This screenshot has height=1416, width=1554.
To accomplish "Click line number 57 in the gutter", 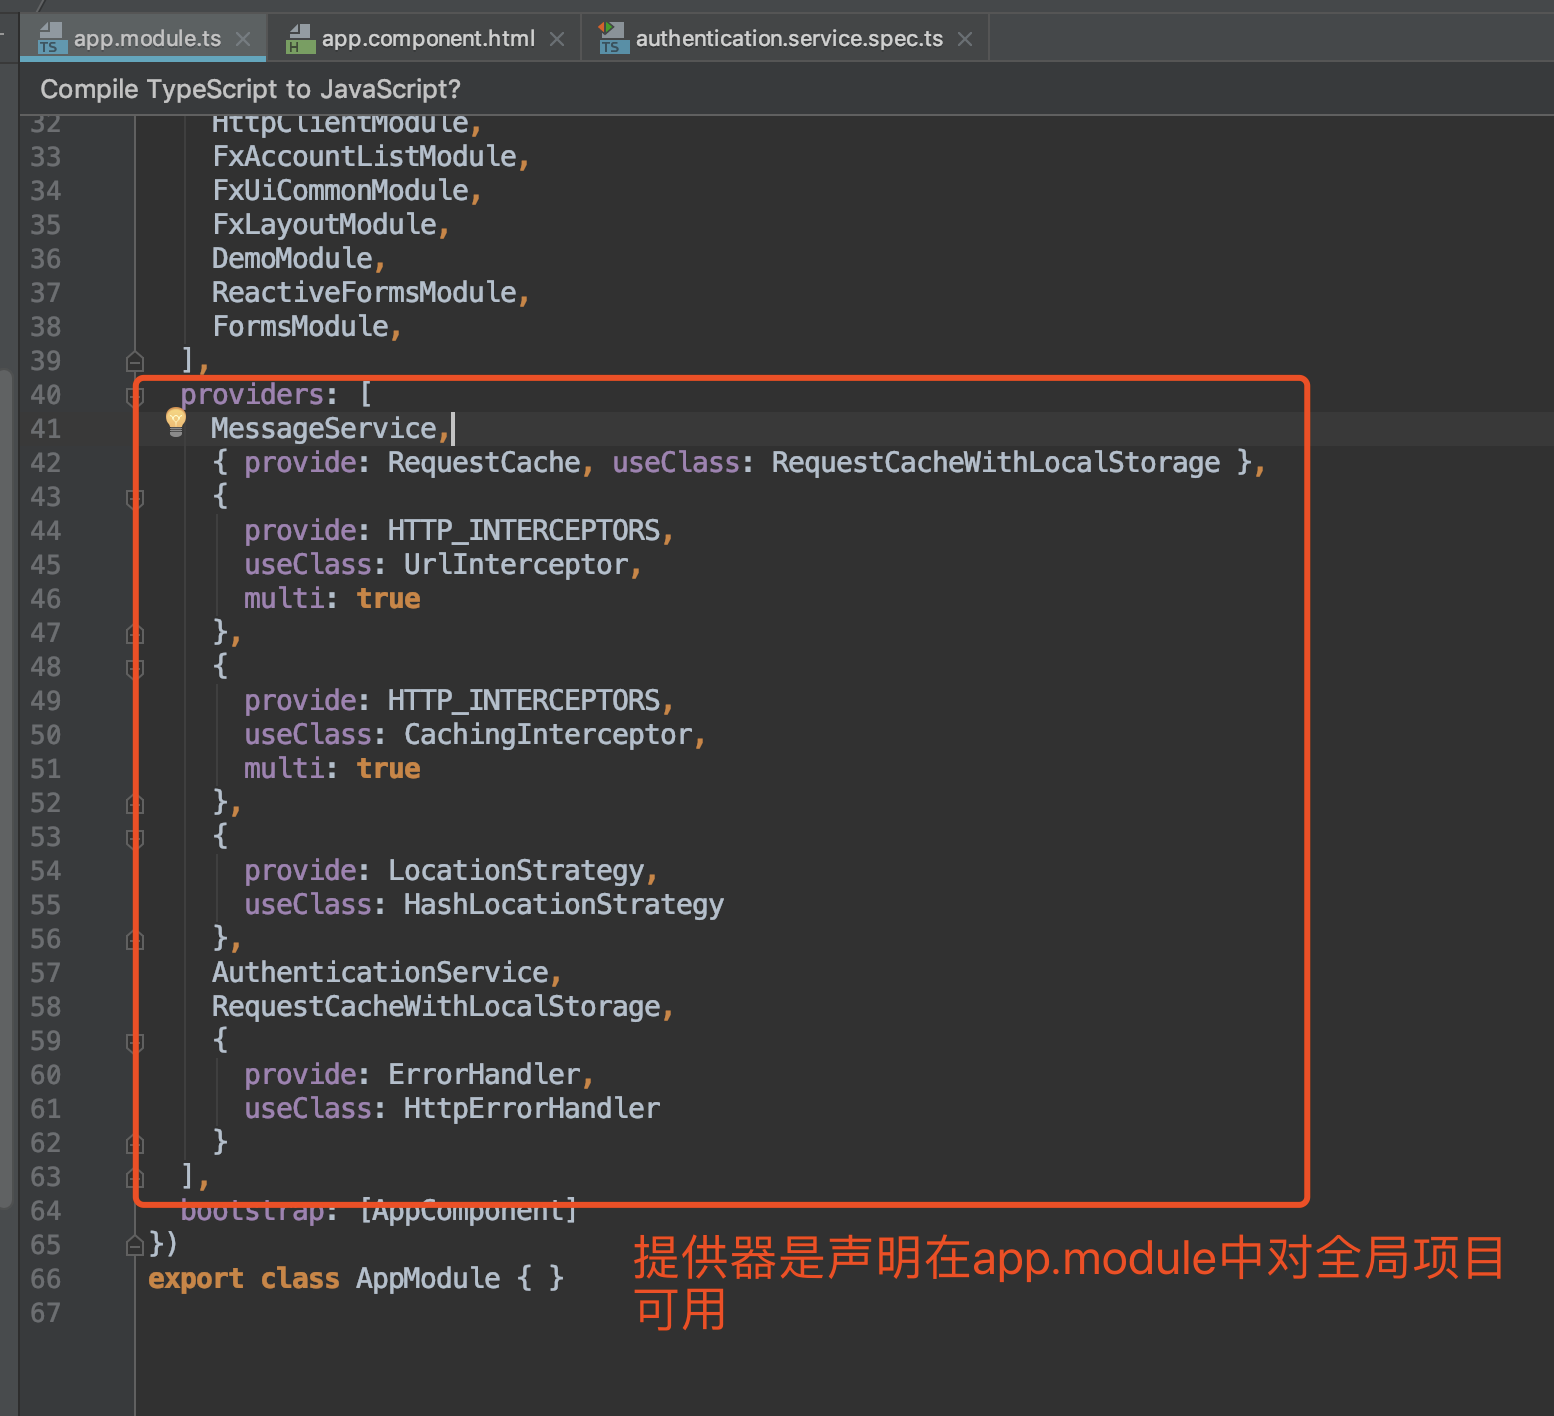I will (46, 972).
